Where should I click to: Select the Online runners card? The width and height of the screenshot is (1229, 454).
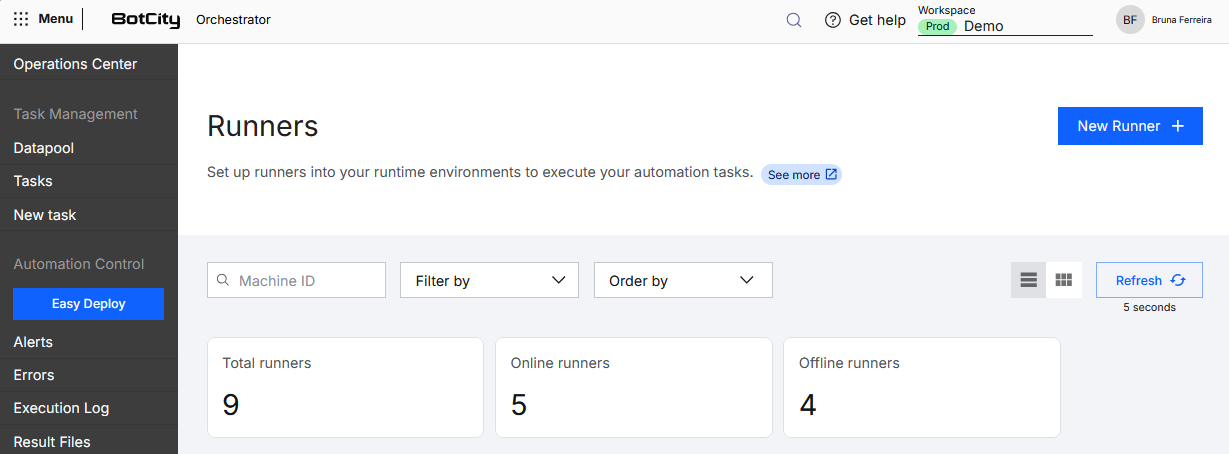coord(634,387)
